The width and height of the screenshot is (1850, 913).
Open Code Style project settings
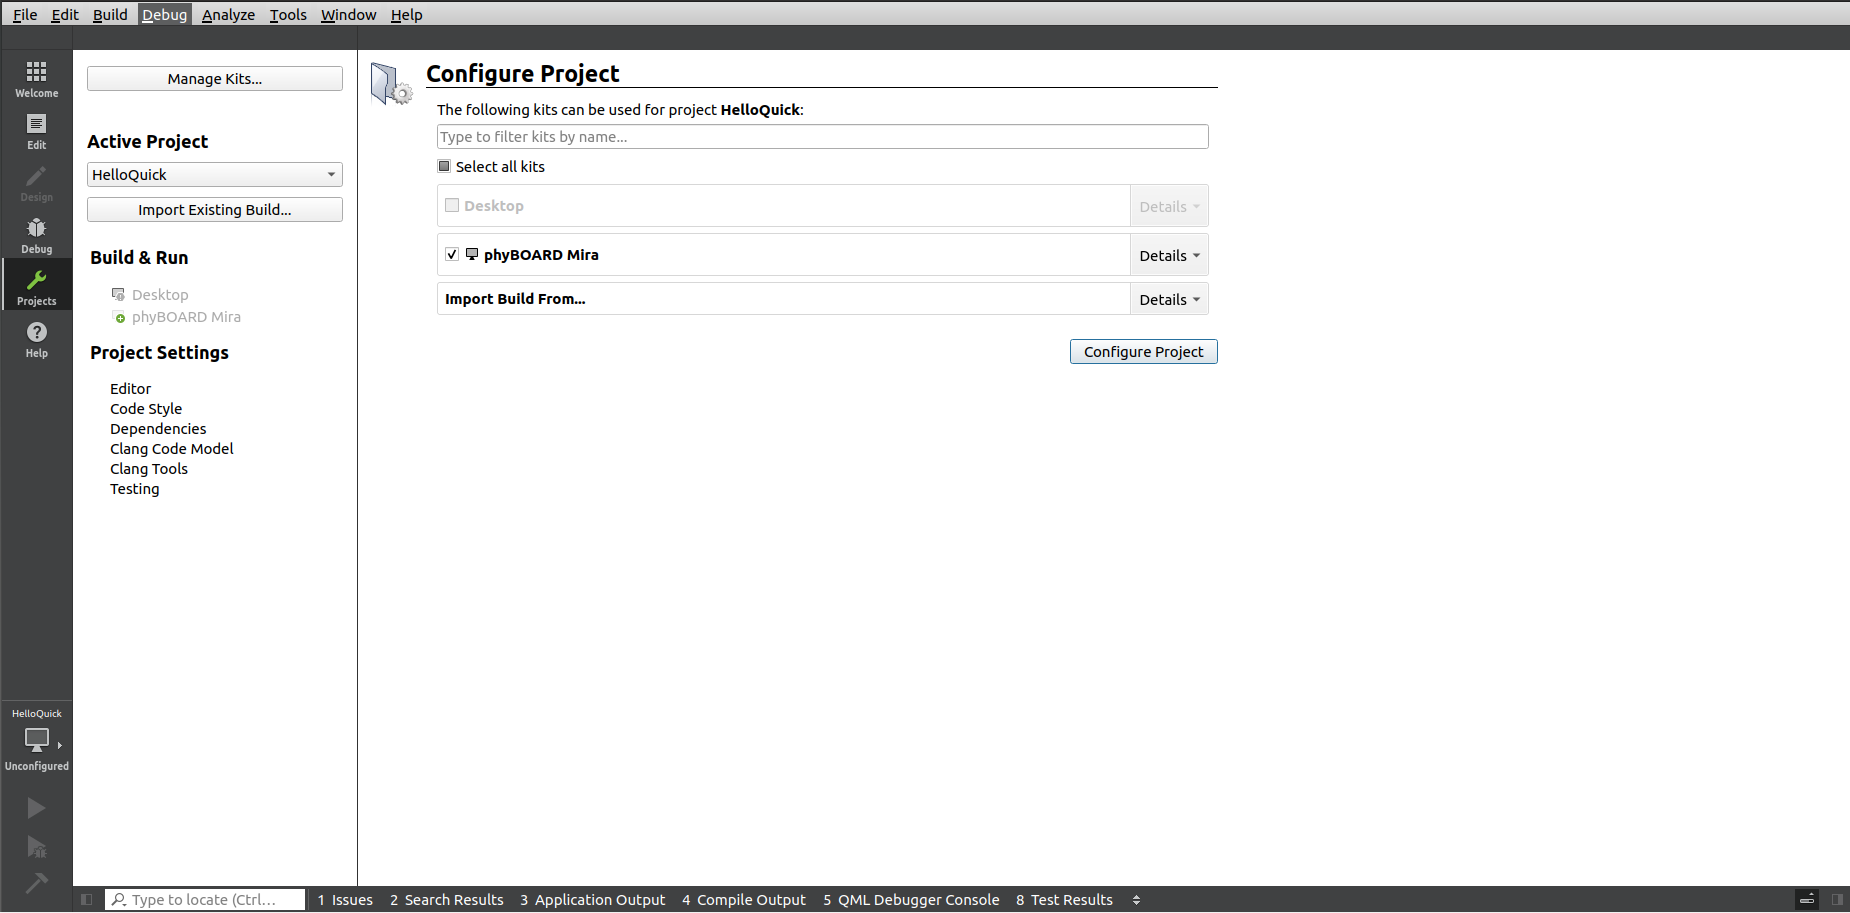146,408
